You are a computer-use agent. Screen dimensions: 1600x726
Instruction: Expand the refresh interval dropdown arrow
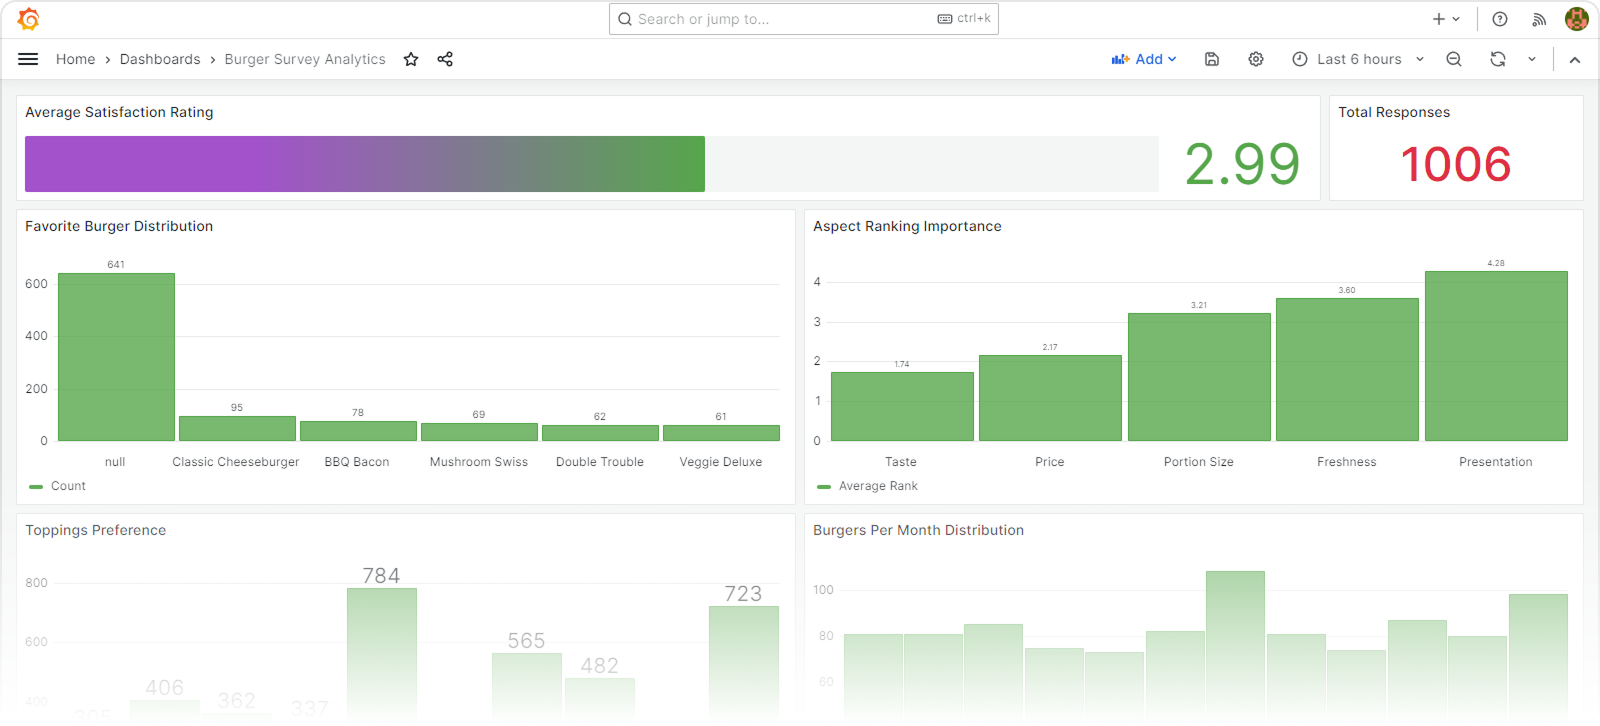pyautogui.click(x=1532, y=59)
